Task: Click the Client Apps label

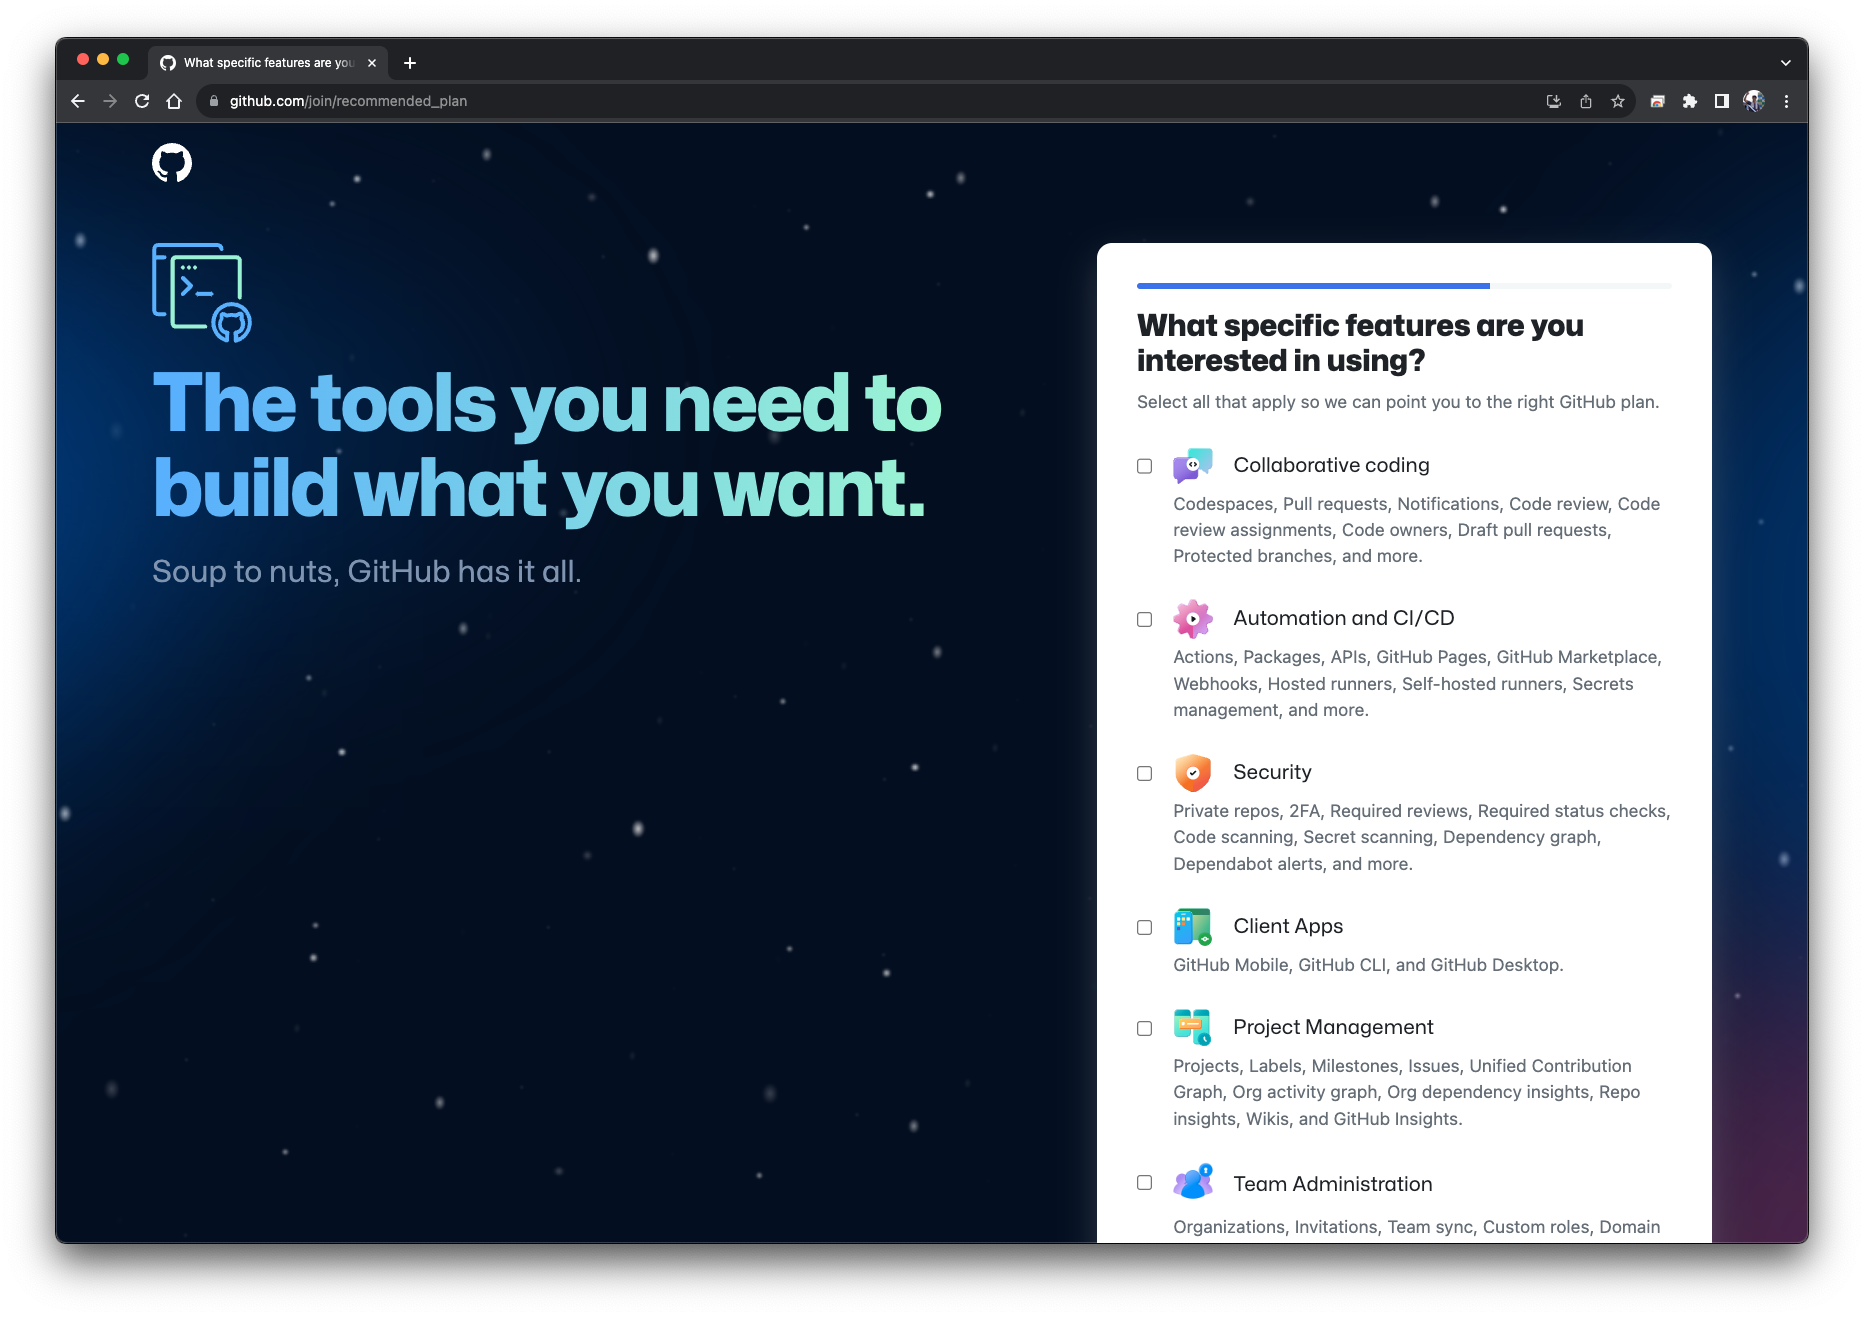Action: [x=1288, y=926]
